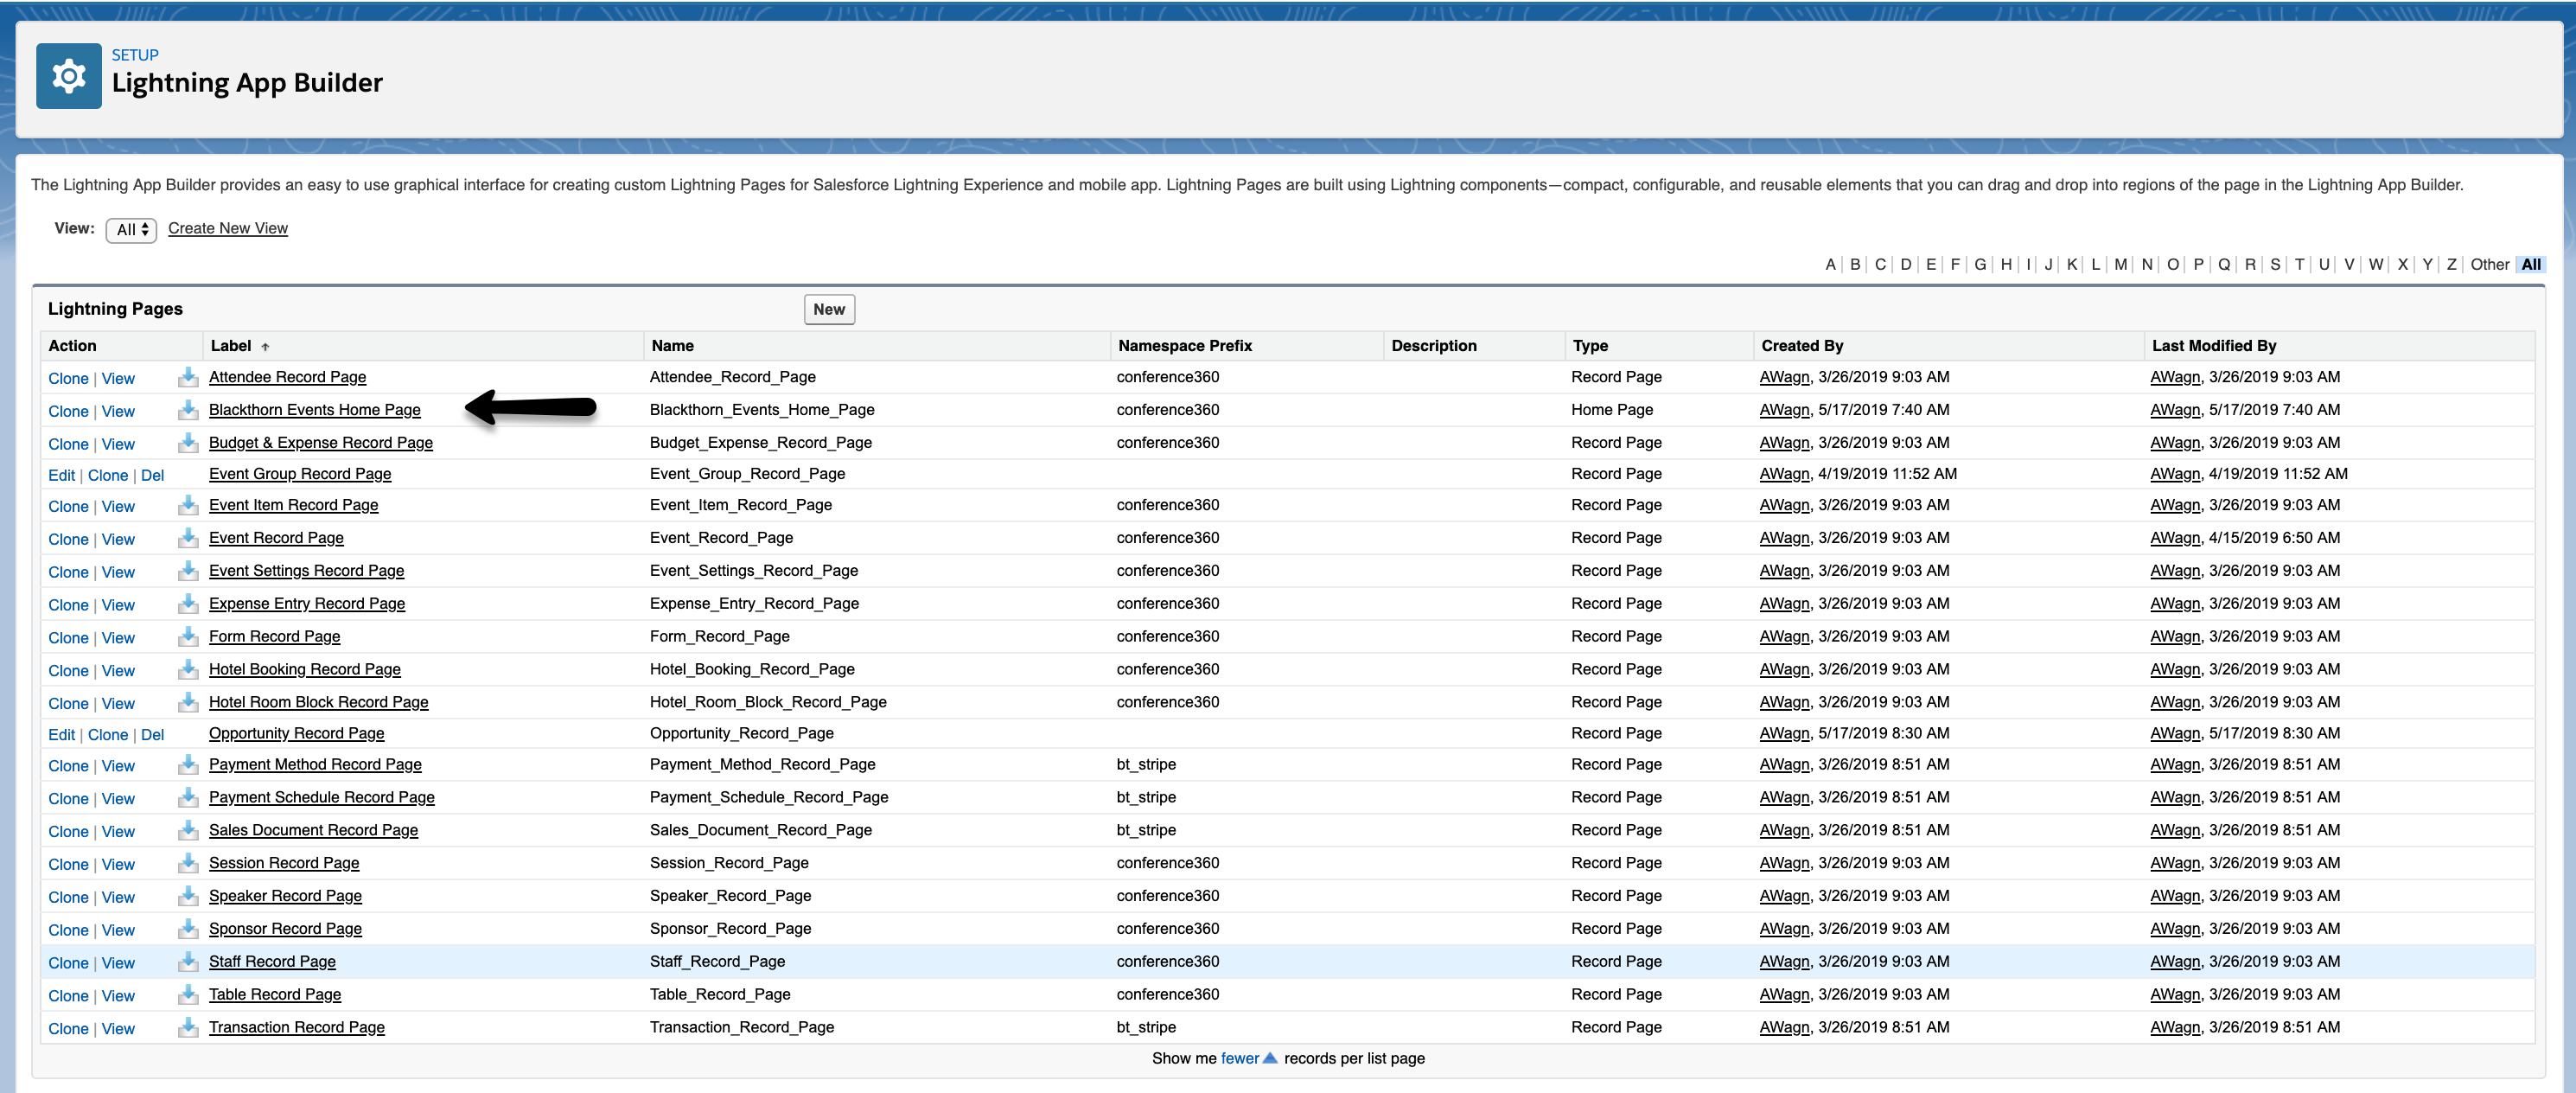Click download icon for Table Record Page
2576x1093 pixels.
[188, 996]
